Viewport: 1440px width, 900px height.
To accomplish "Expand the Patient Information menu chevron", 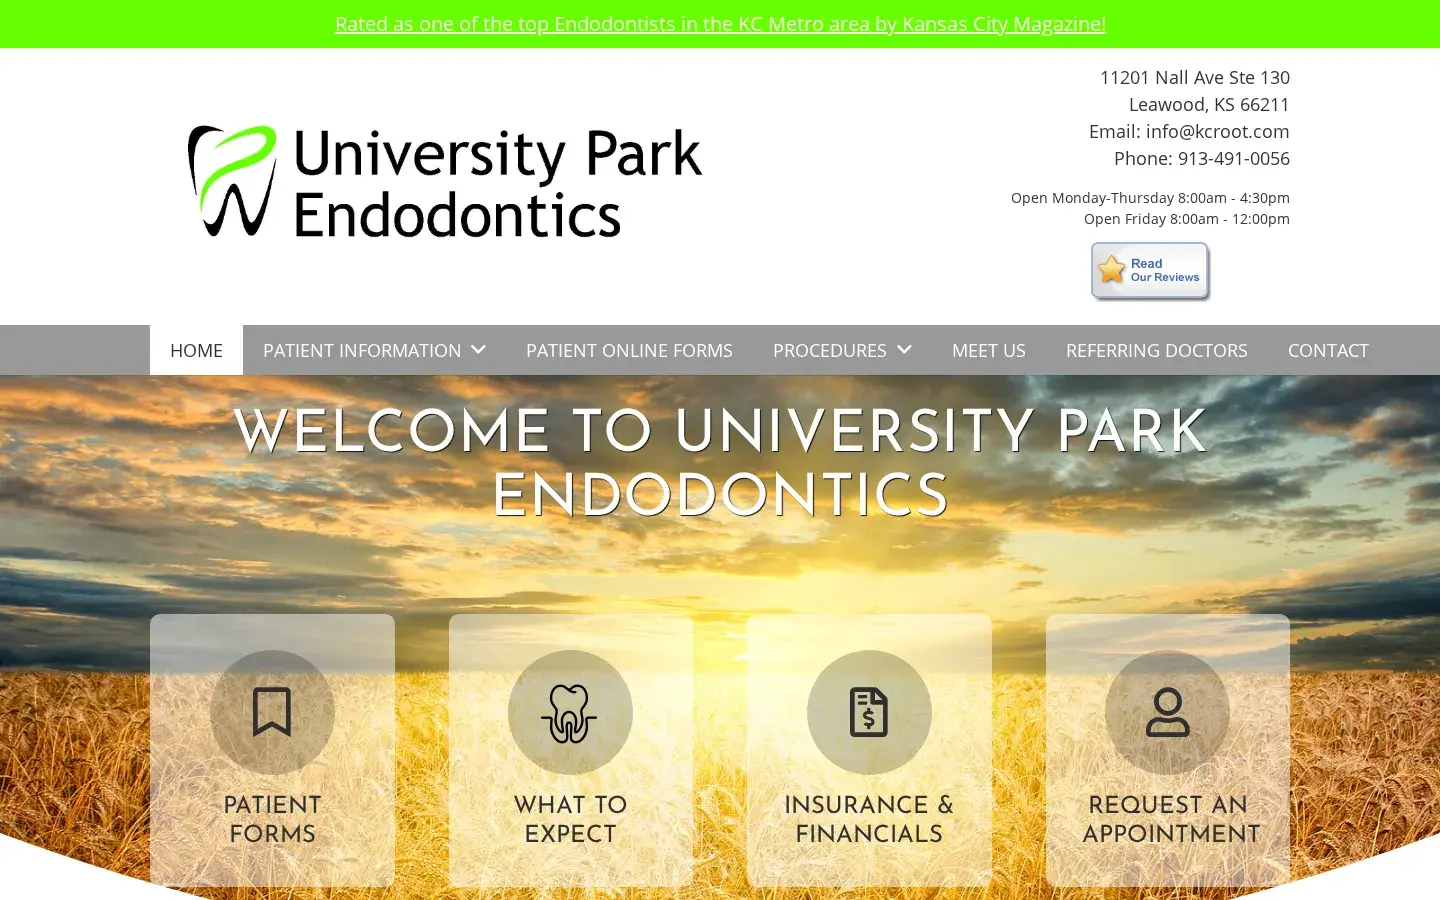I will 478,349.
